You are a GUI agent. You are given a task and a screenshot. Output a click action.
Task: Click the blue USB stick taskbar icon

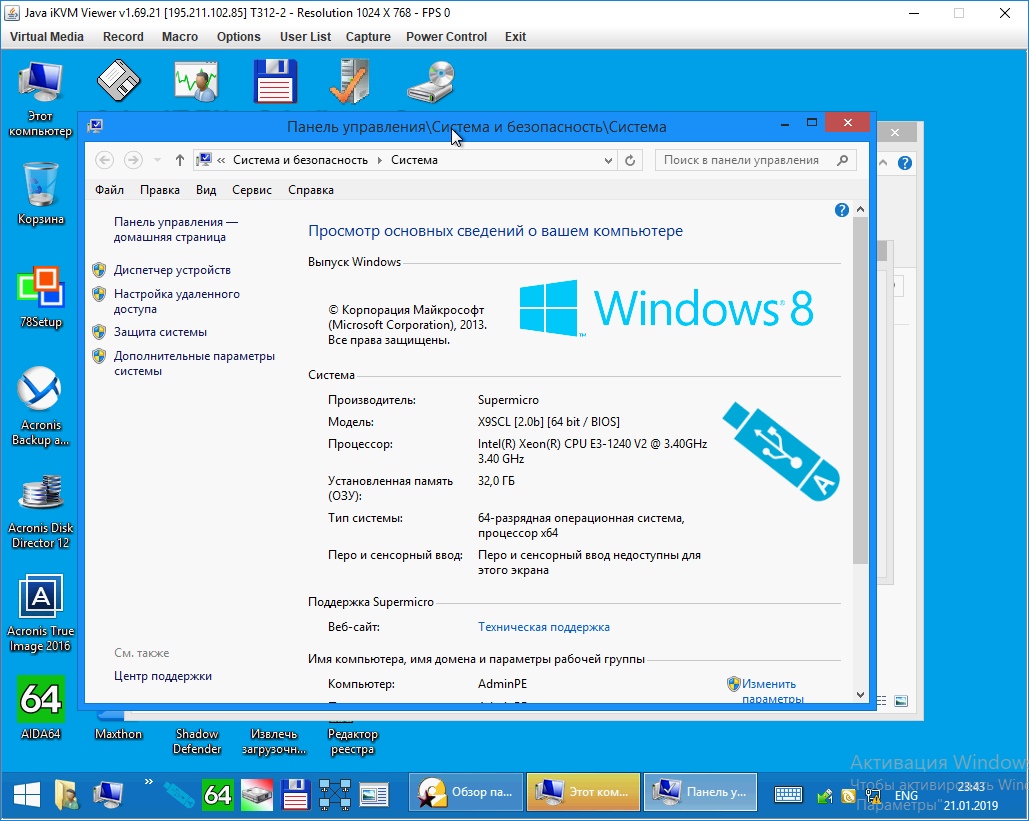178,795
